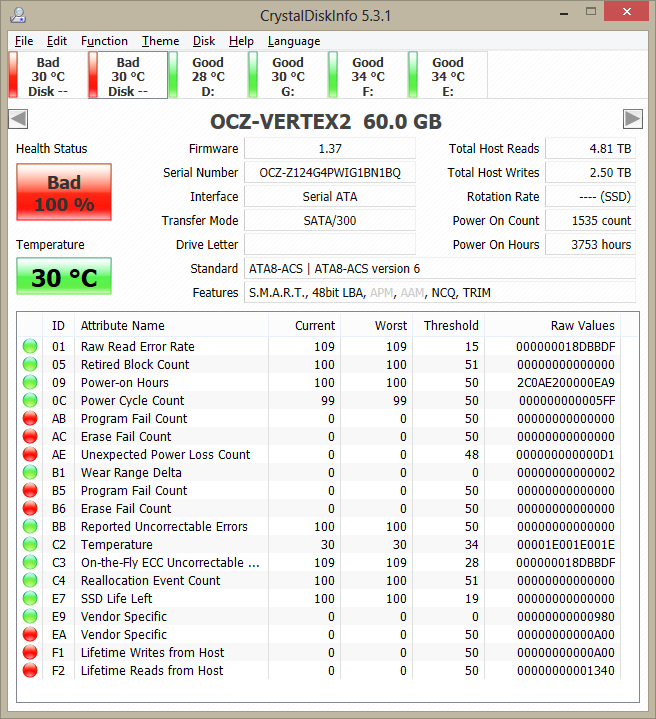Click green dot for Power-on Hours row

tap(30, 382)
